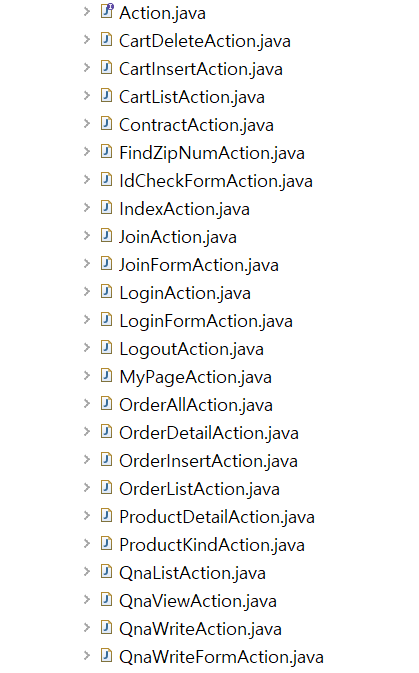Click the IdCheckFormAction.java file icon
Image resolution: width=419 pixels, height=673 pixels.
pyautogui.click(x=106, y=179)
